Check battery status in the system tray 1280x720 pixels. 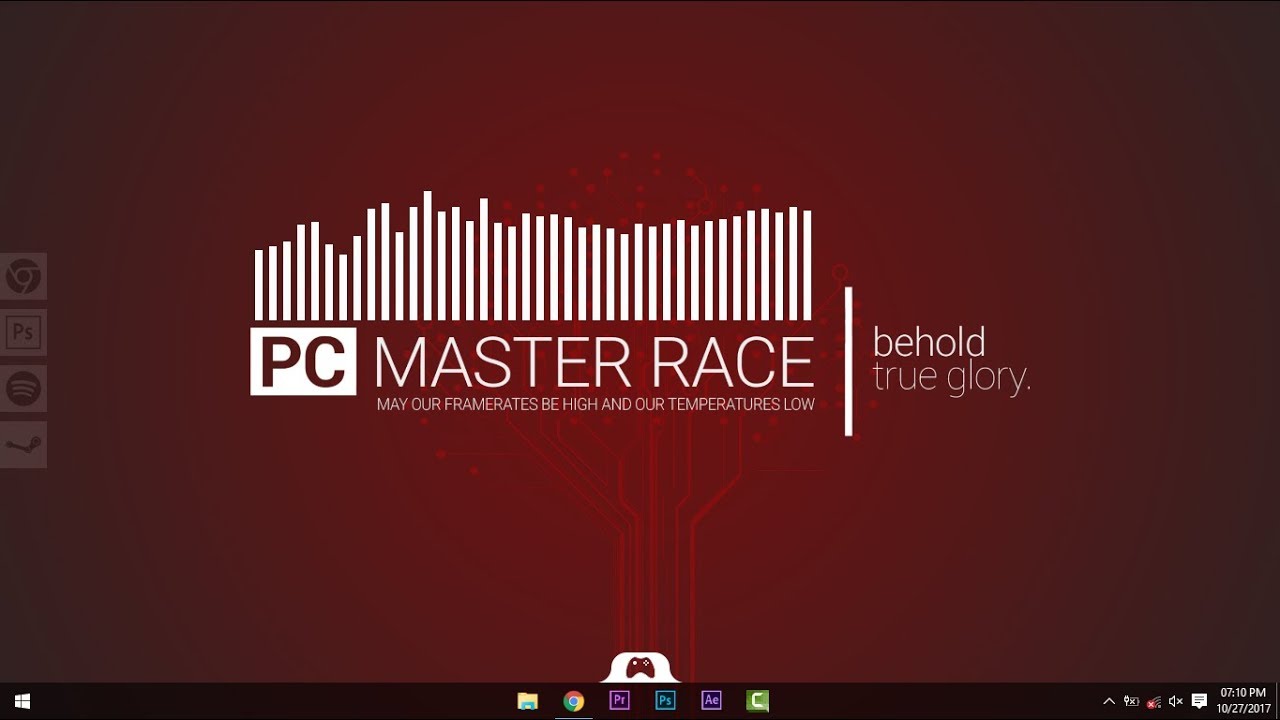click(x=1131, y=701)
